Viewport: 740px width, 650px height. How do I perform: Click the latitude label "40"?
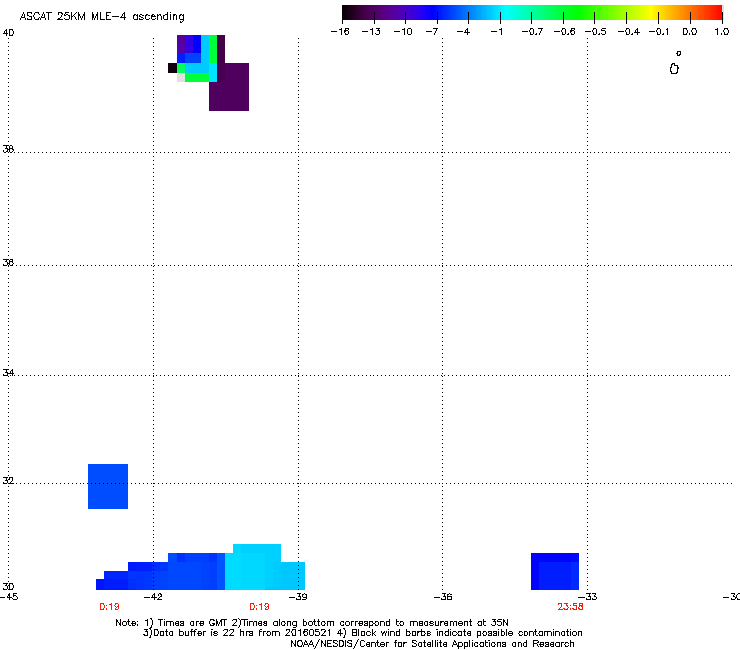[8, 33]
